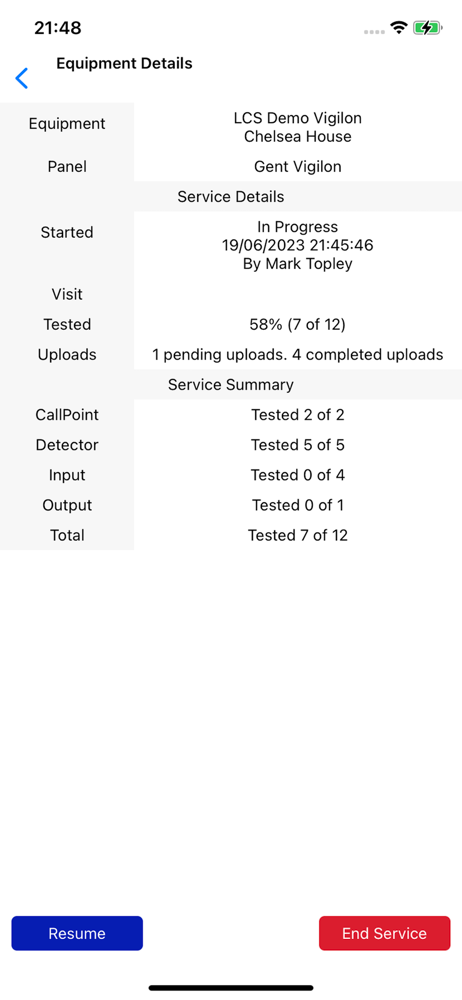
Task: Click the Resume button
Action: (x=77, y=934)
